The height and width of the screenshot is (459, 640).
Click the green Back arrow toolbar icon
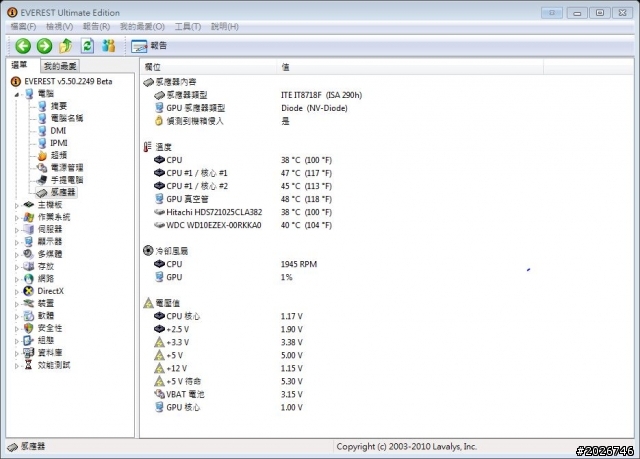point(23,46)
